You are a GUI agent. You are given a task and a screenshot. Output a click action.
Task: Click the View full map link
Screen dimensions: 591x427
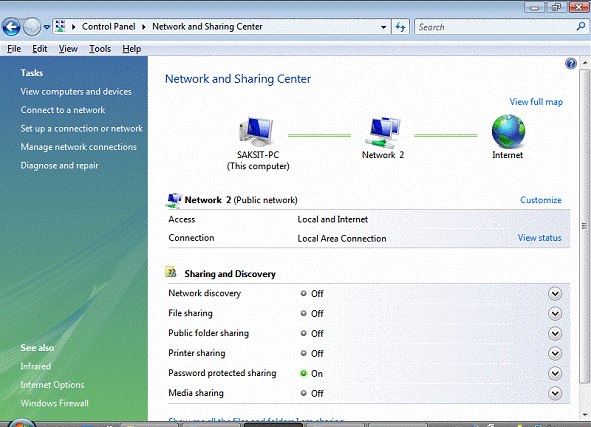536,102
